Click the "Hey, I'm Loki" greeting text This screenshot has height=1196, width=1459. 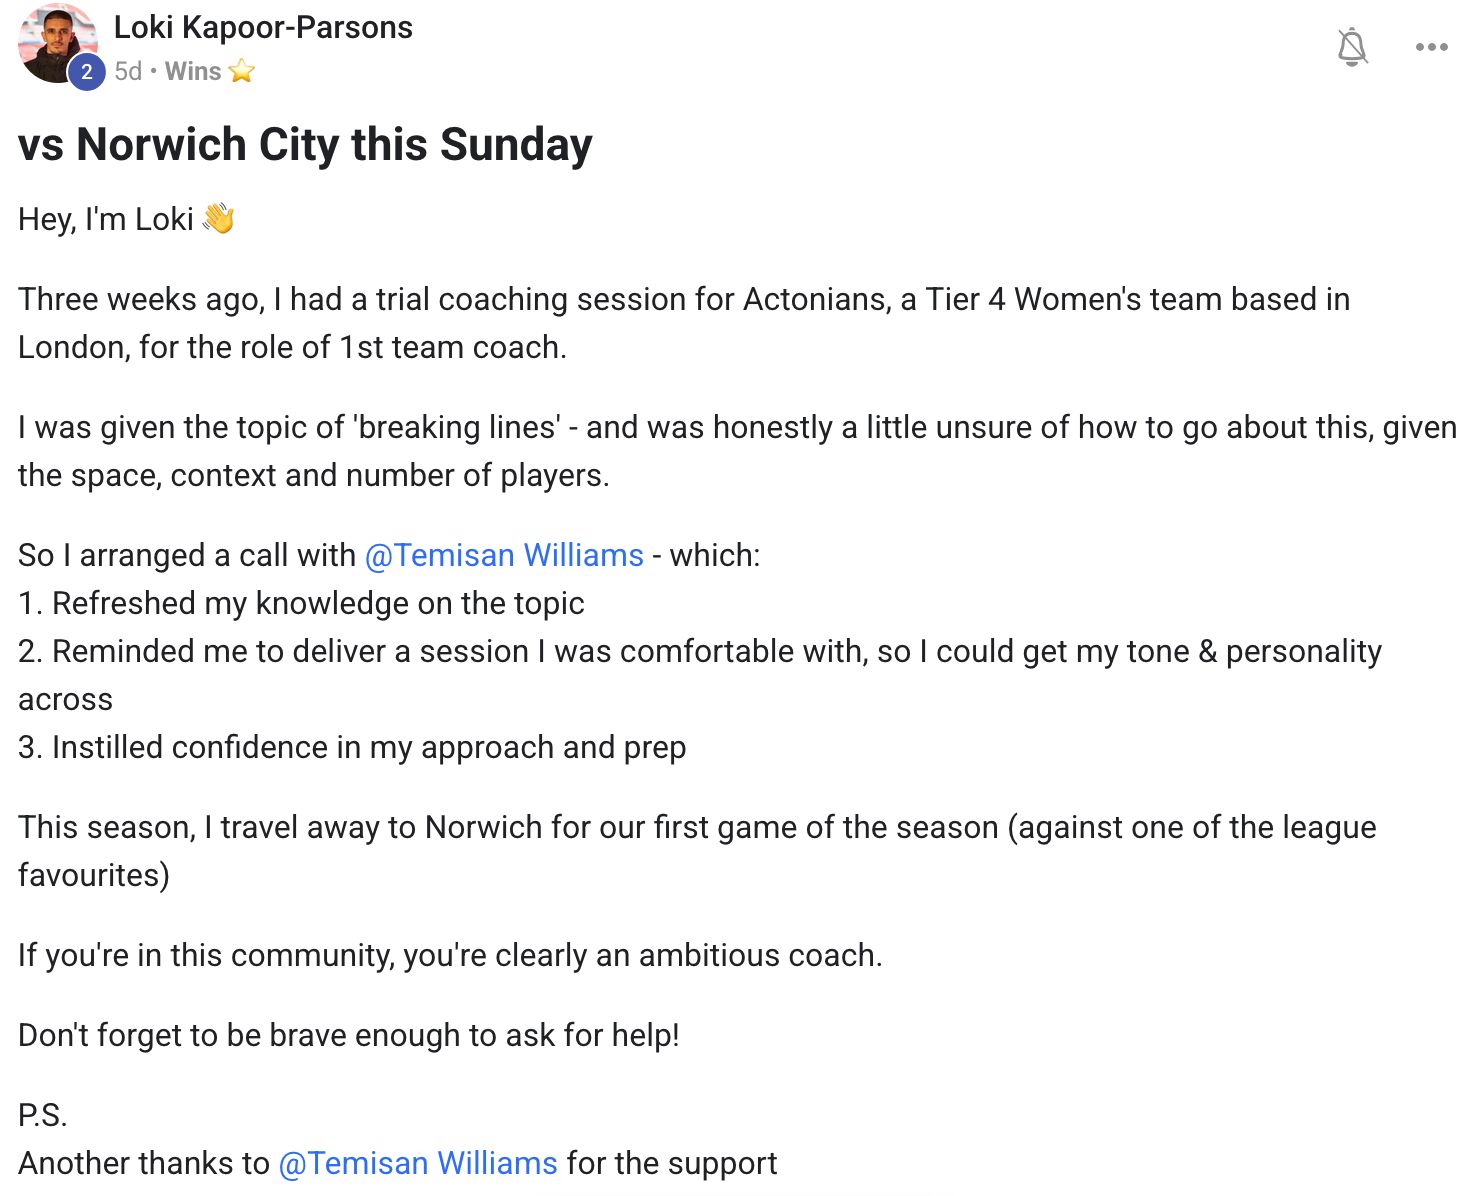point(106,219)
